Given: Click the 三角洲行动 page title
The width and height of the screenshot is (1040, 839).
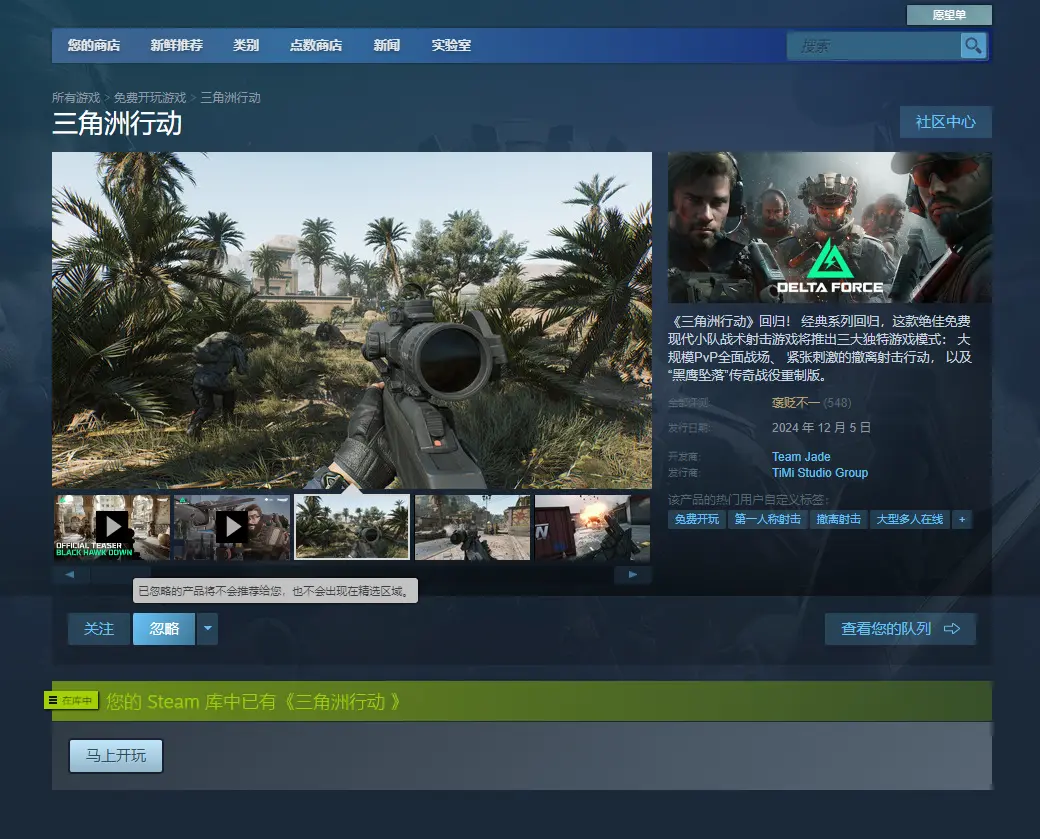Looking at the screenshot, I should point(117,124).
